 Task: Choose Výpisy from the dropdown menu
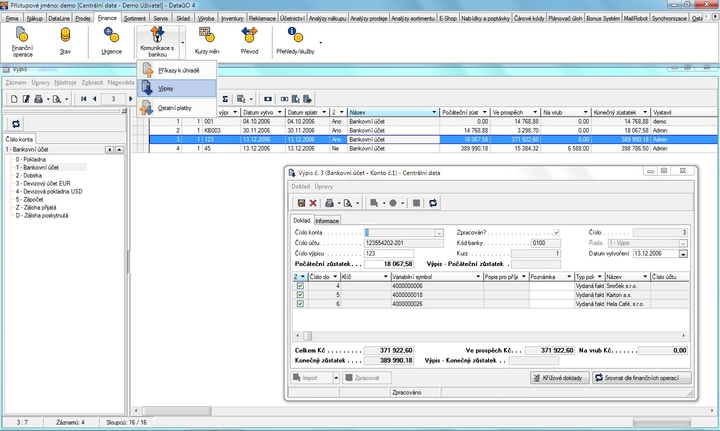pyautogui.click(x=177, y=89)
